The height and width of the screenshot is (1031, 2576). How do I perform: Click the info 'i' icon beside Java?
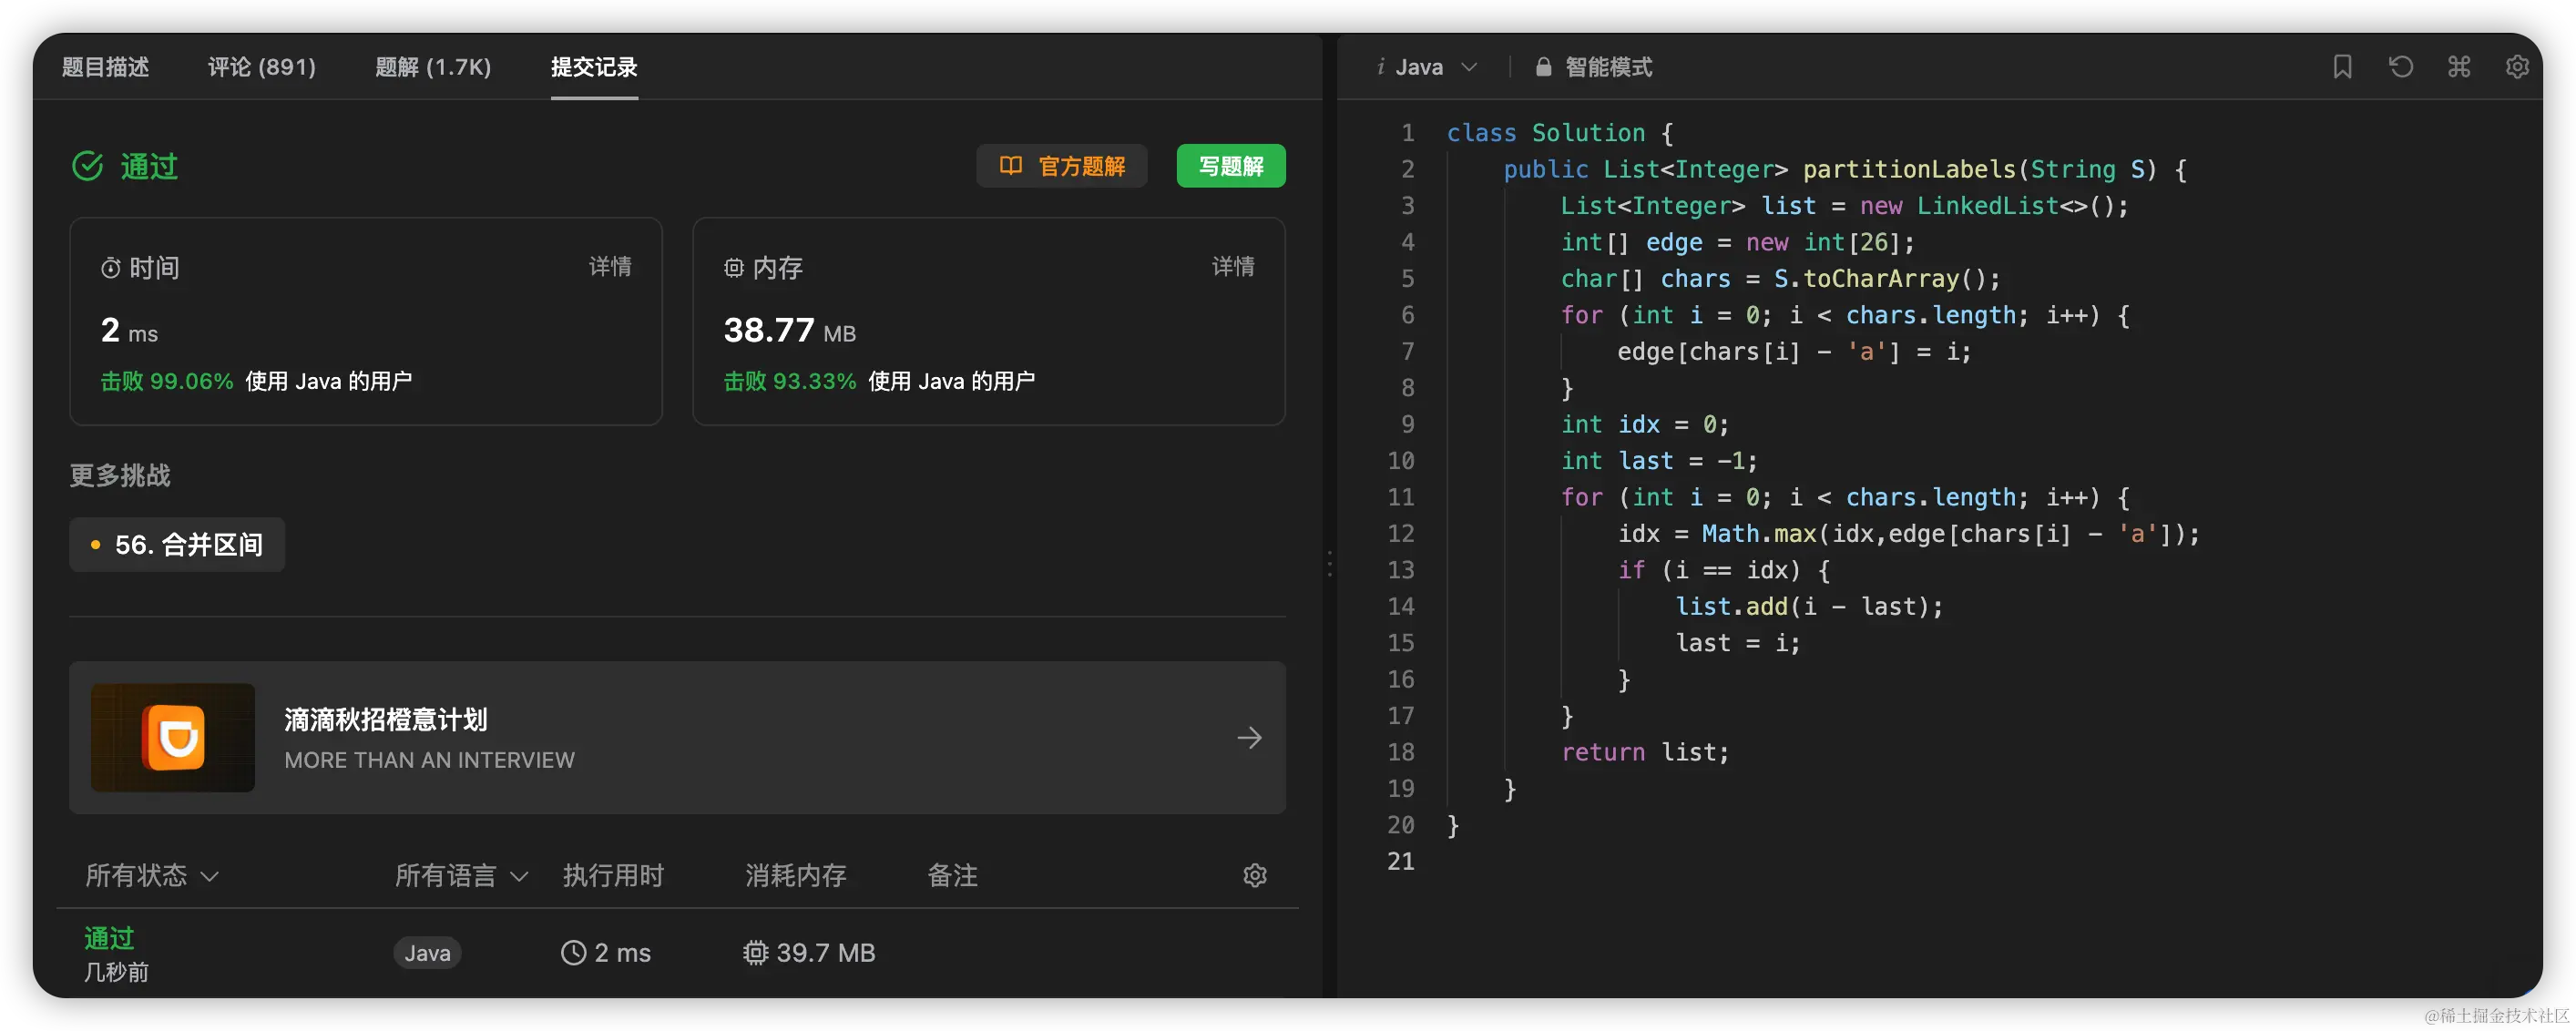pyautogui.click(x=1380, y=67)
